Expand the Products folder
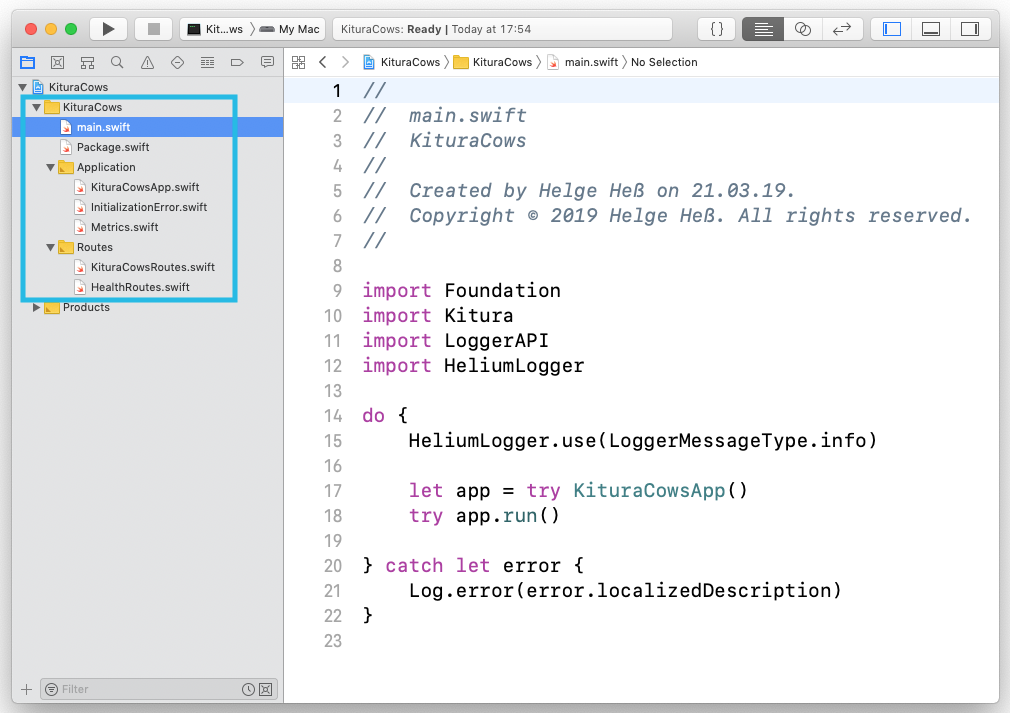Image resolution: width=1010 pixels, height=713 pixels. click(37, 307)
